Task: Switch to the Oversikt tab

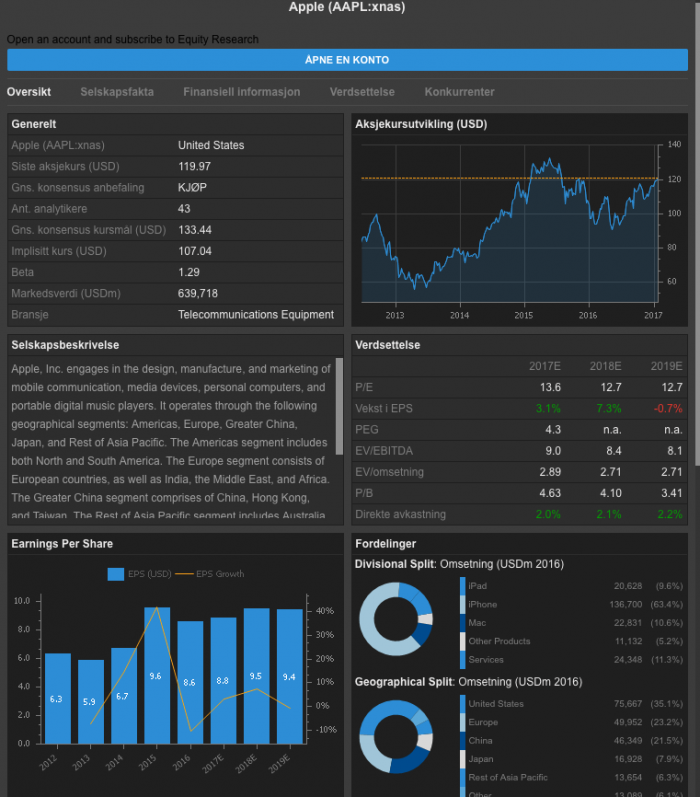Action: [28, 92]
